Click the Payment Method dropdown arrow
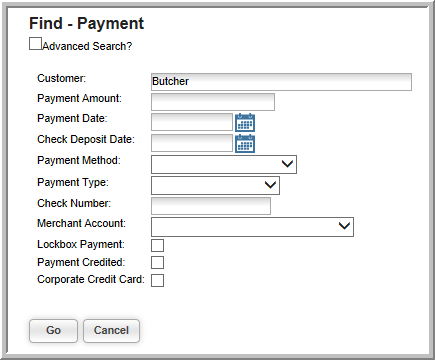435x360 pixels. (x=287, y=164)
